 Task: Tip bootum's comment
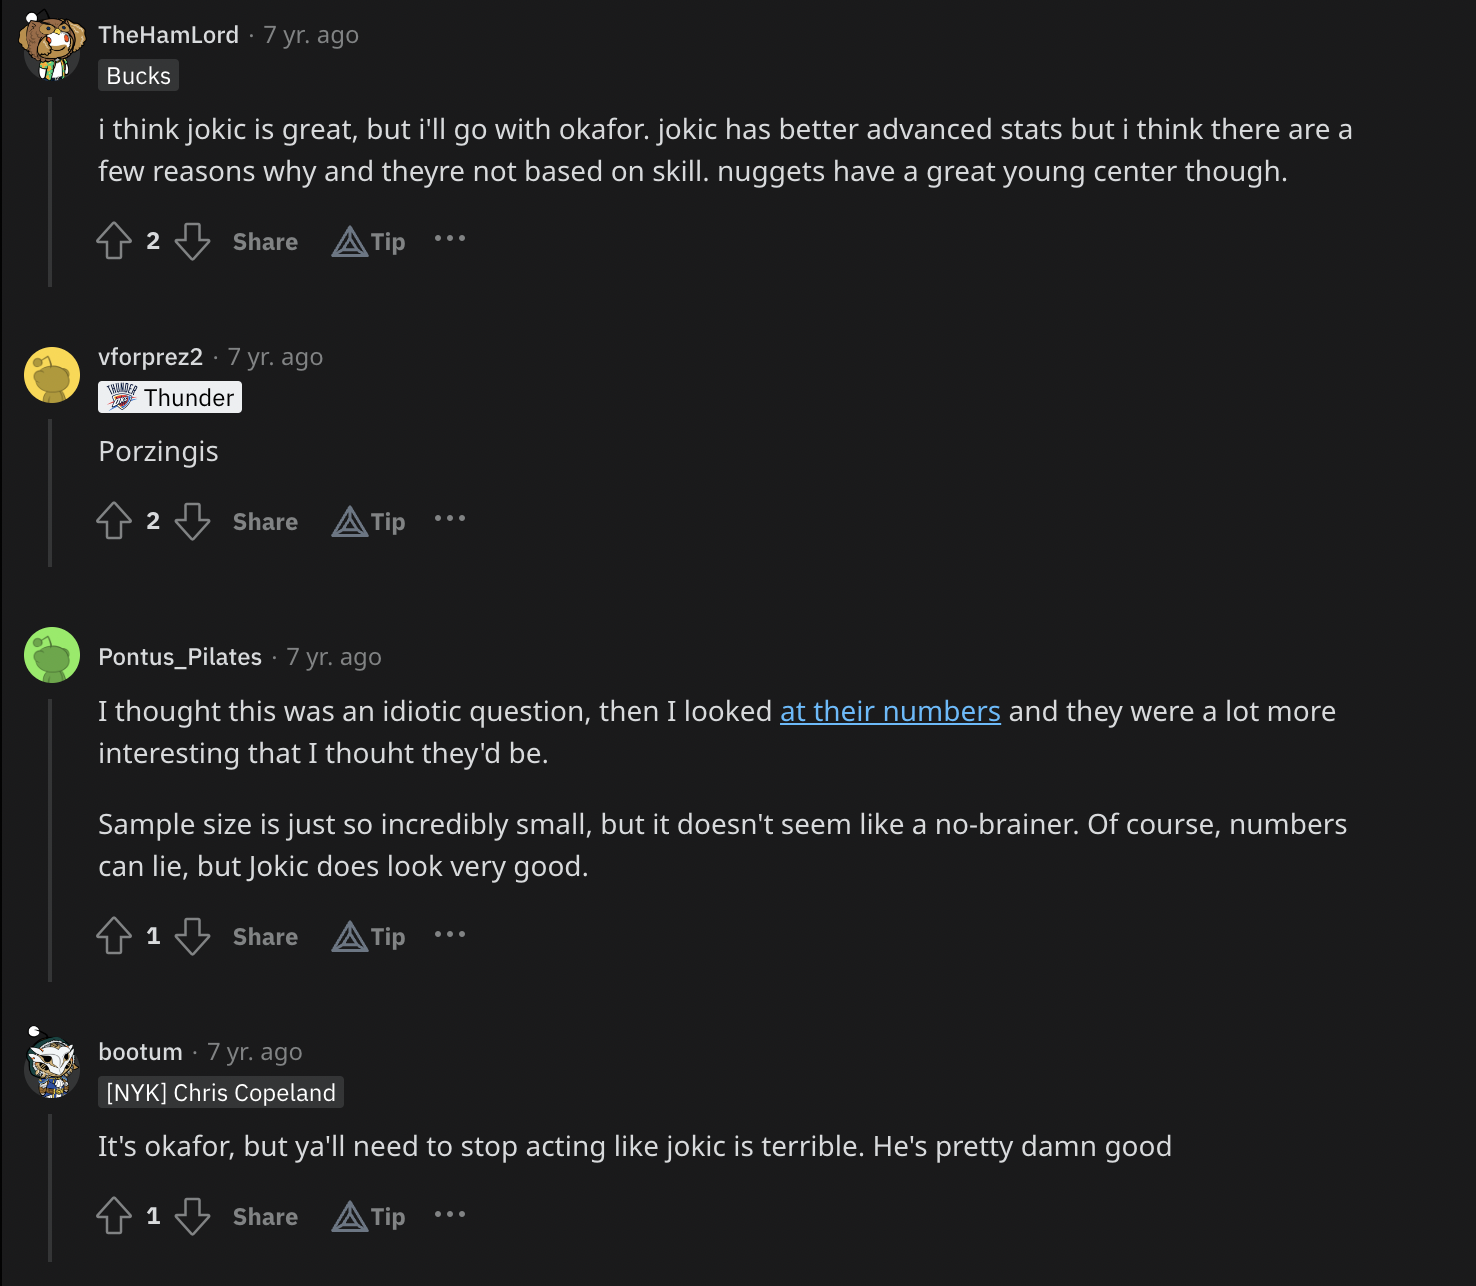coord(369,1217)
